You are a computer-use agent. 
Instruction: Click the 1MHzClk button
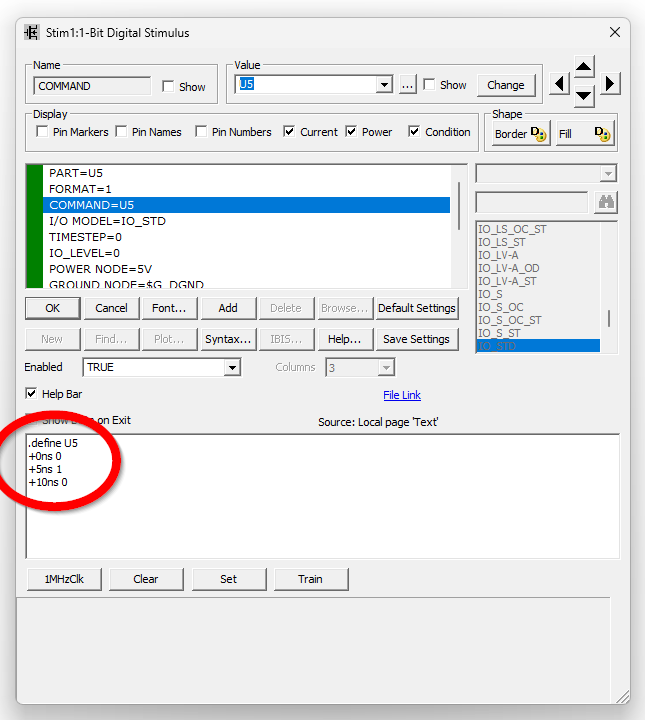coord(64,579)
